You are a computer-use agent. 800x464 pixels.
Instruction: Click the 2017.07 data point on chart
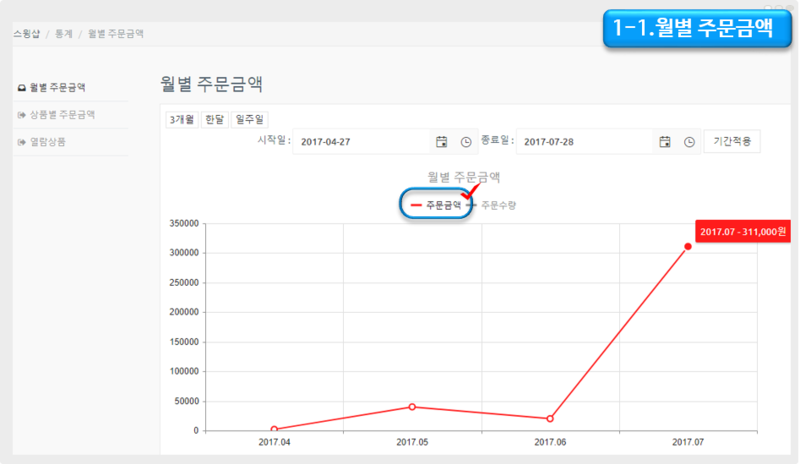[x=688, y=246]
